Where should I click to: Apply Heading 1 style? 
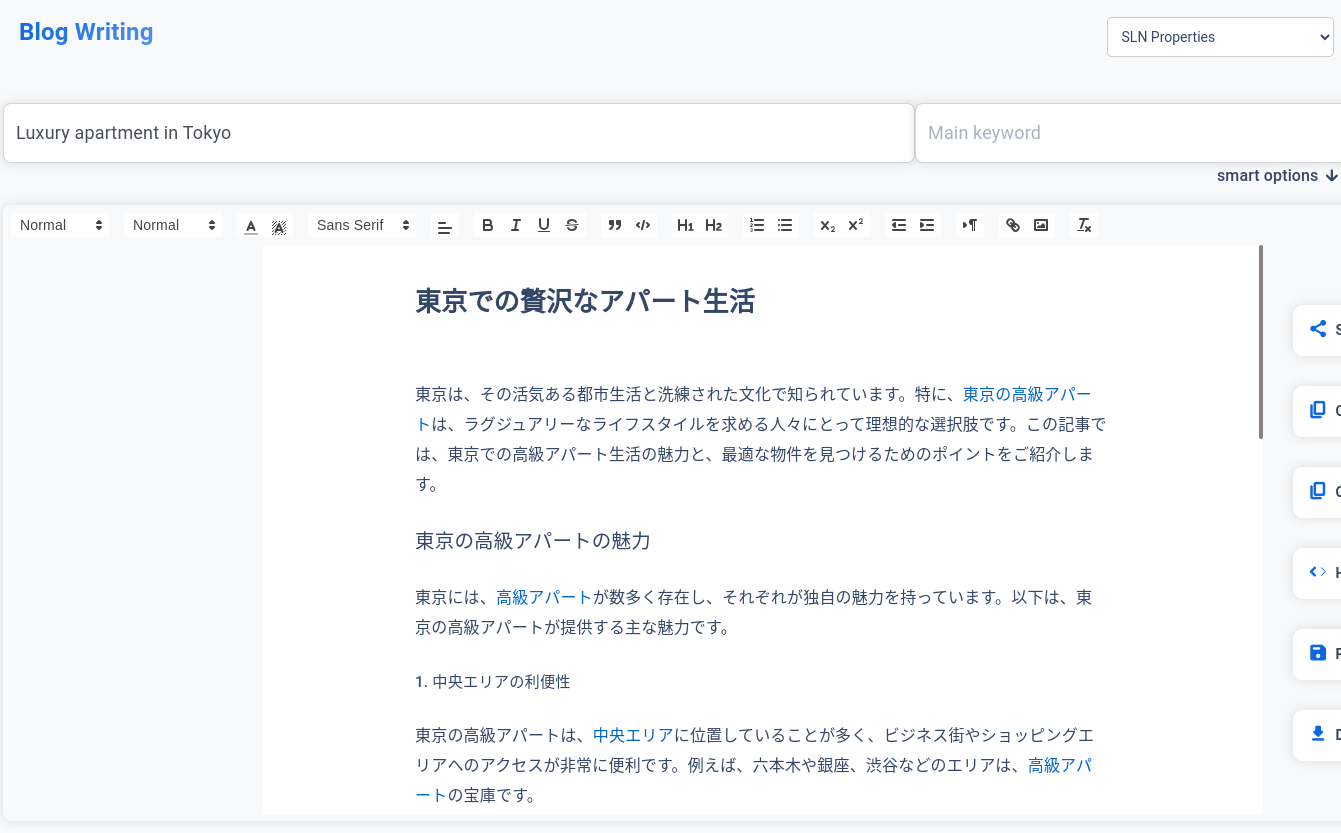pos(685,225)
